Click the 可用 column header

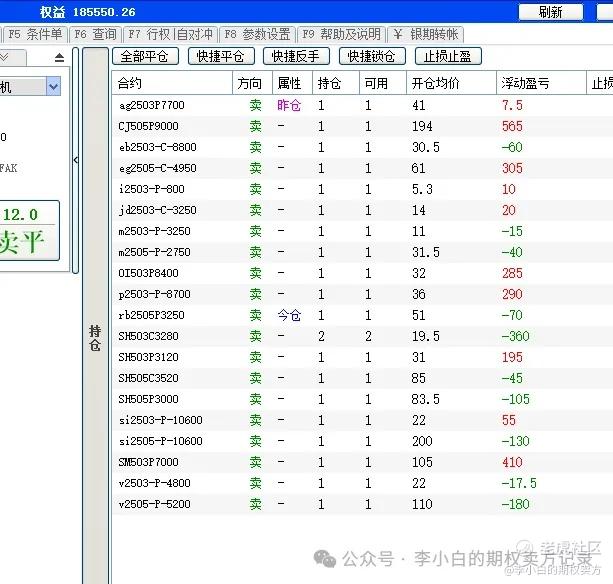383,83
